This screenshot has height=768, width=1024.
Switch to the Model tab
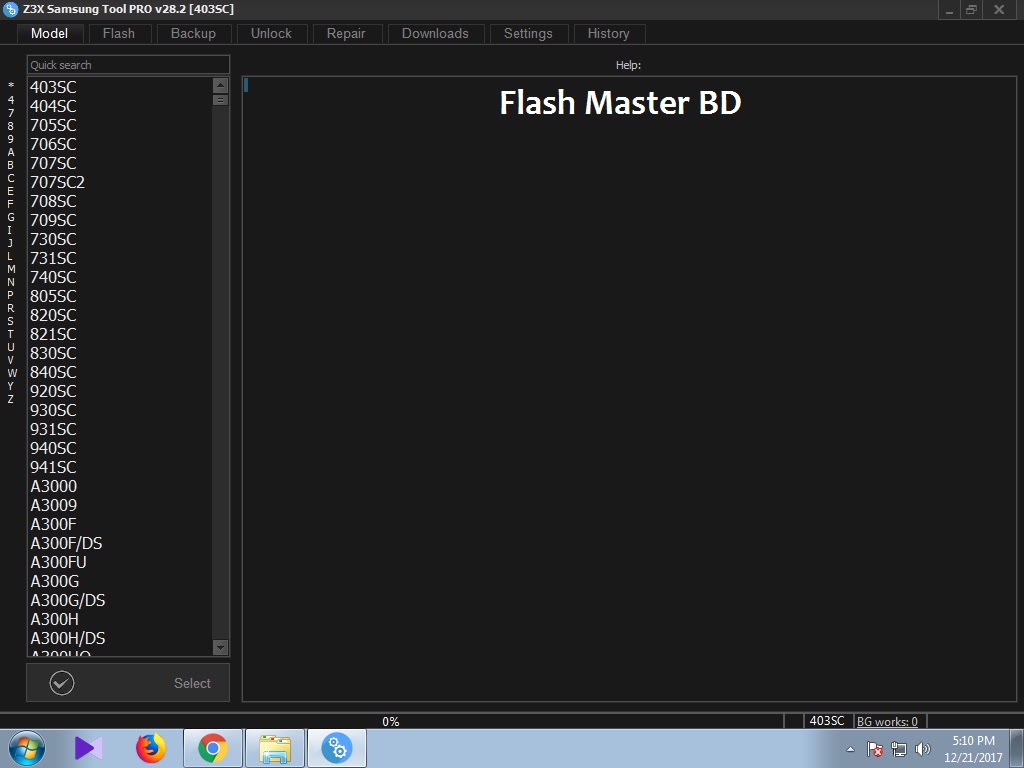(x=50, y=33)
